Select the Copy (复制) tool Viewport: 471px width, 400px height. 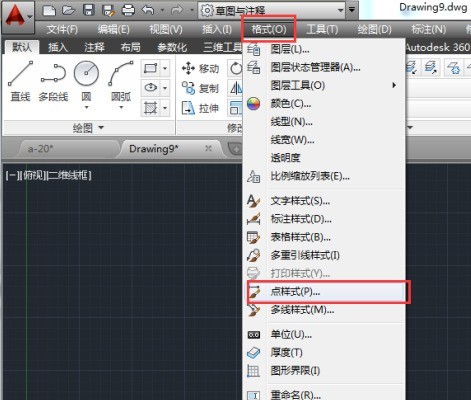(200, 88)
